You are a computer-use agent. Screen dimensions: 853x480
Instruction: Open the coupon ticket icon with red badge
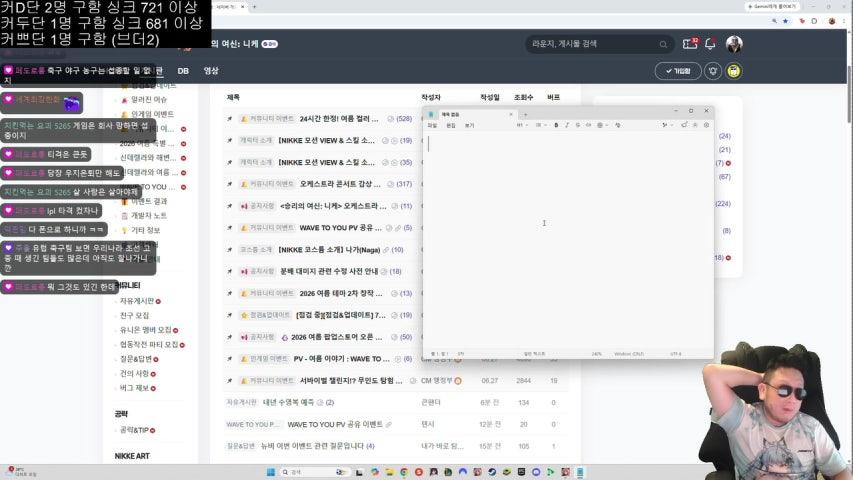(x=690, y=44)
